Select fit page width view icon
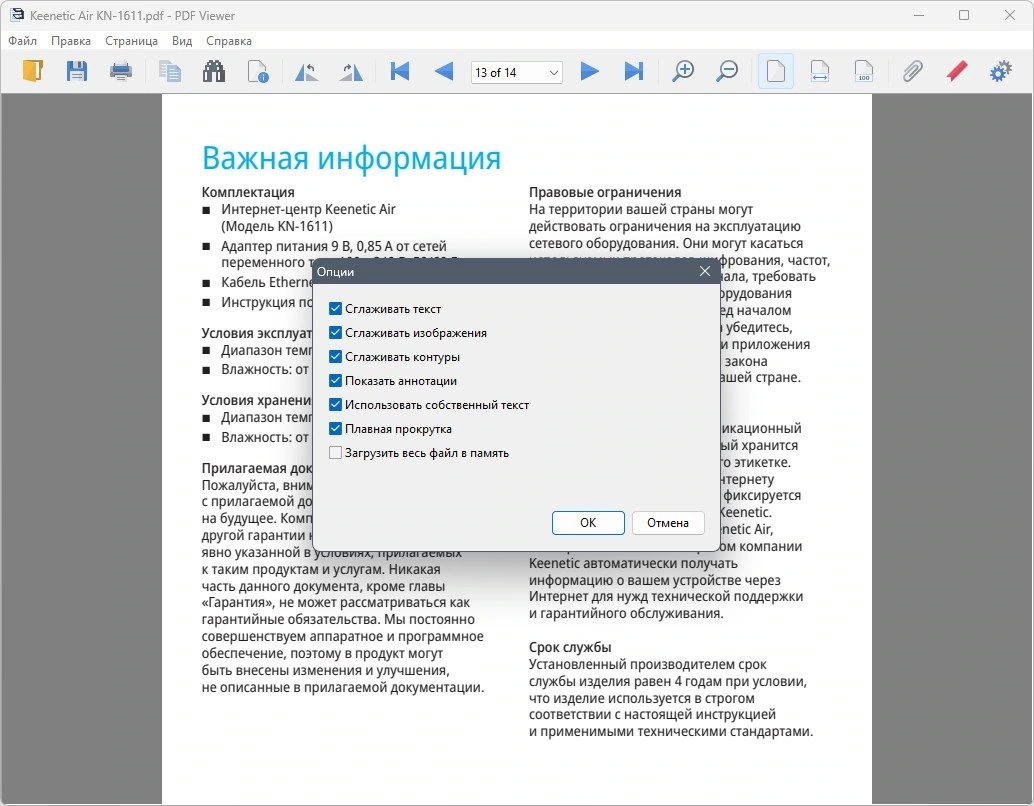The height and width of the screenshot is (806, 1034). point(820,71)
